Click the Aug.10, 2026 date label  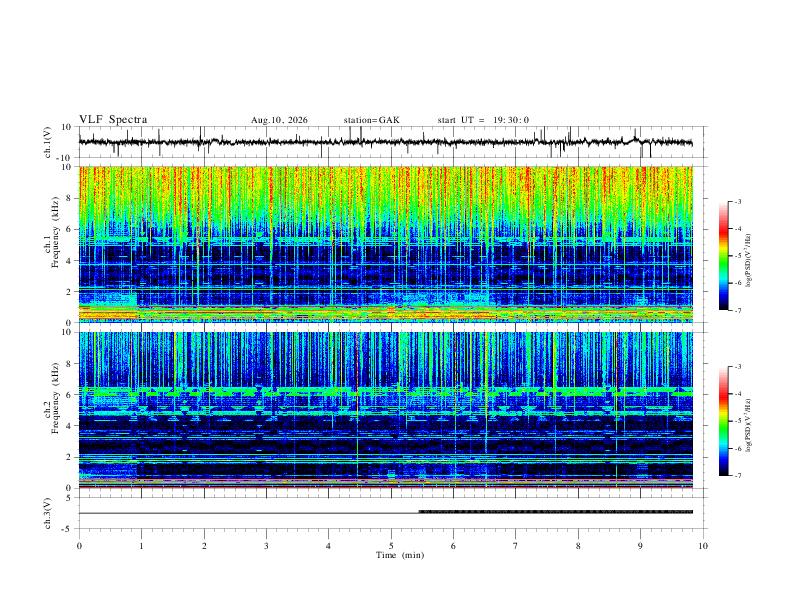279,120
